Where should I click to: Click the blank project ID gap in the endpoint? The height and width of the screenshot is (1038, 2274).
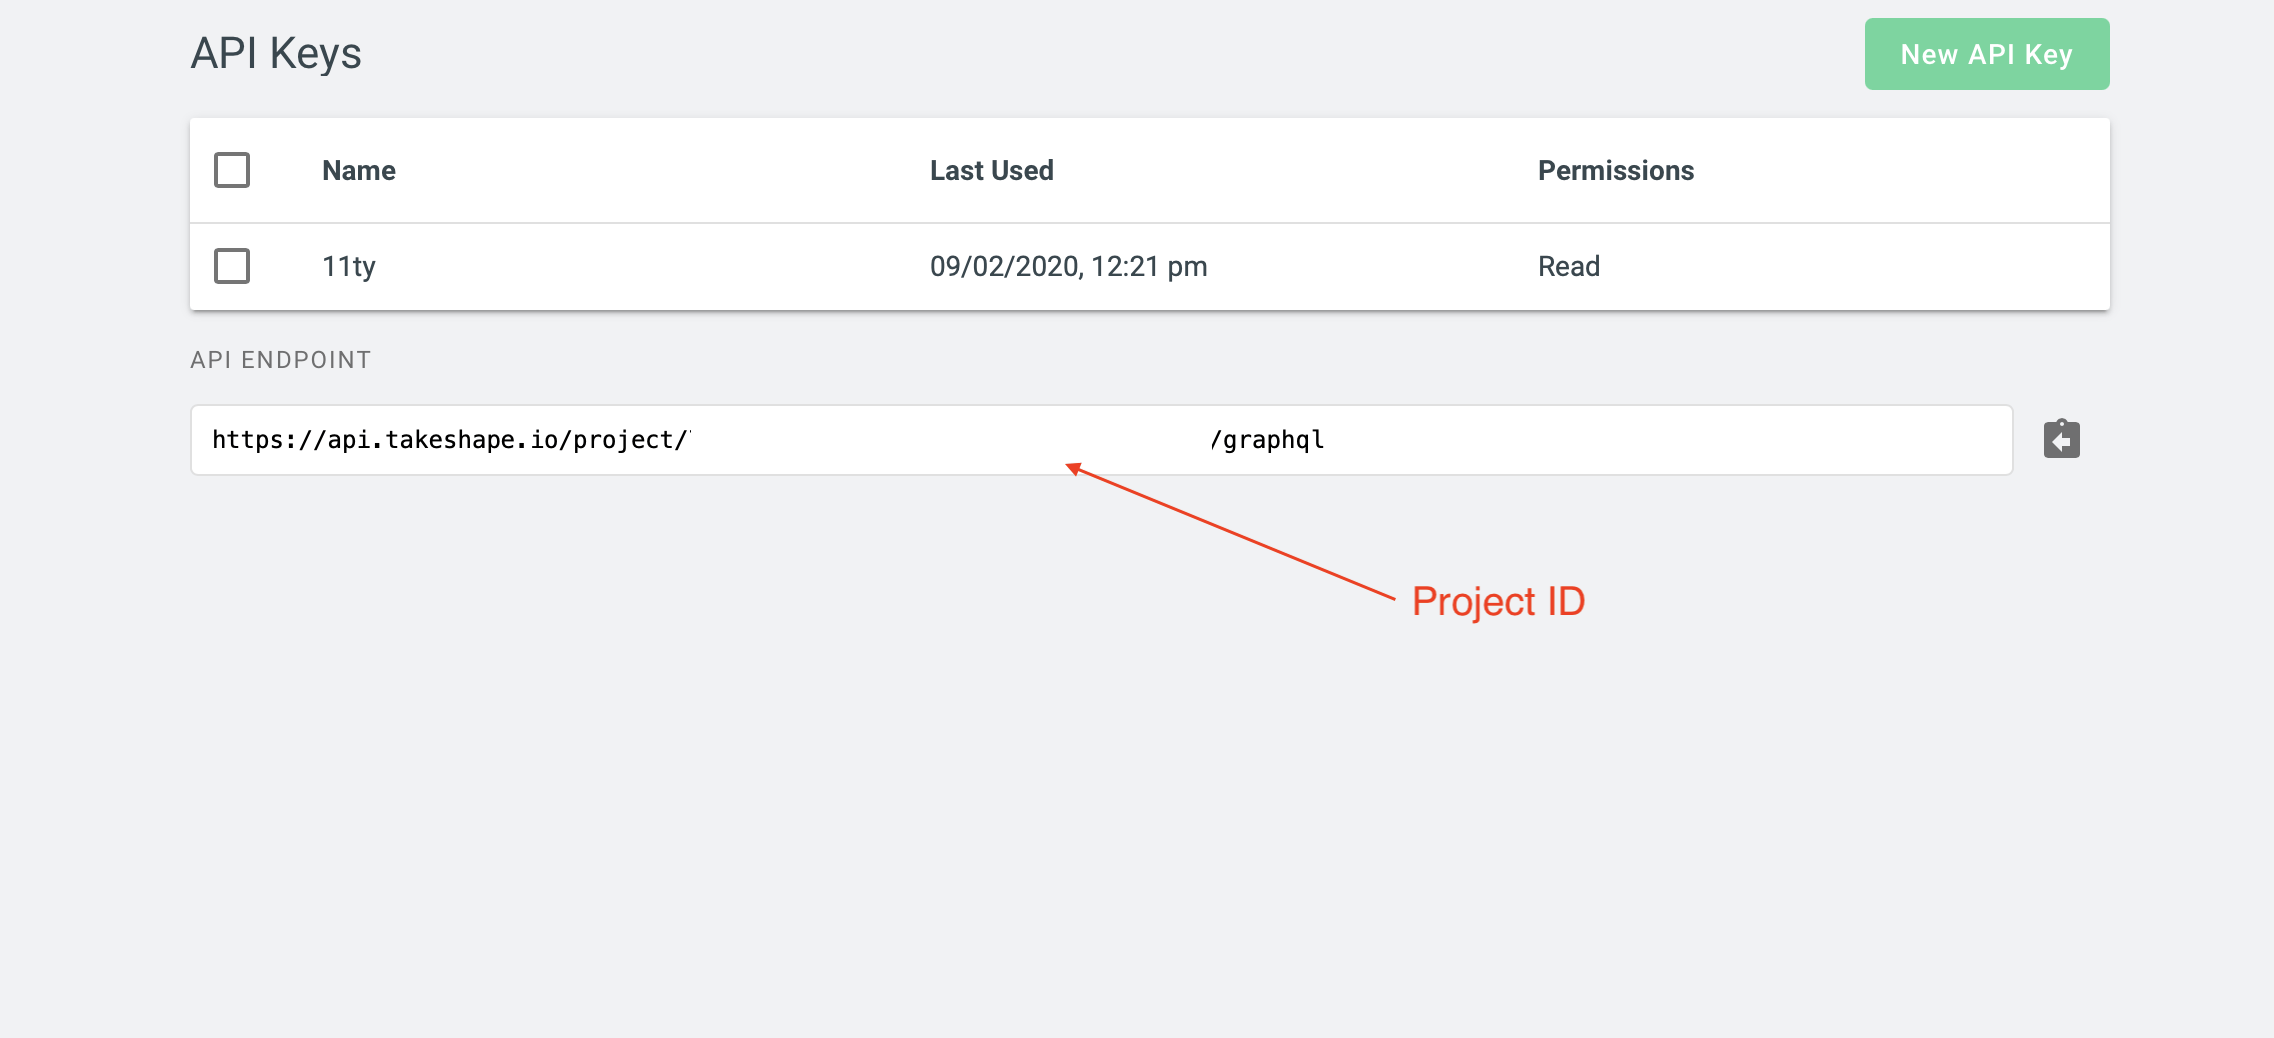tap(950, 440)
